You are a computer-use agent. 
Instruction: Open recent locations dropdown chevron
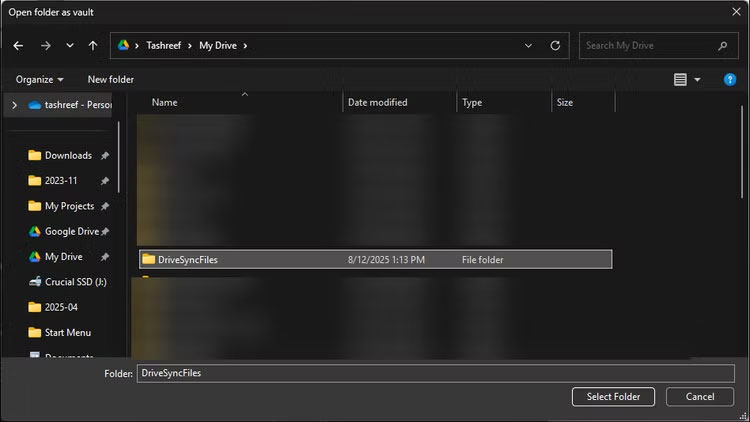click(69, 45)
